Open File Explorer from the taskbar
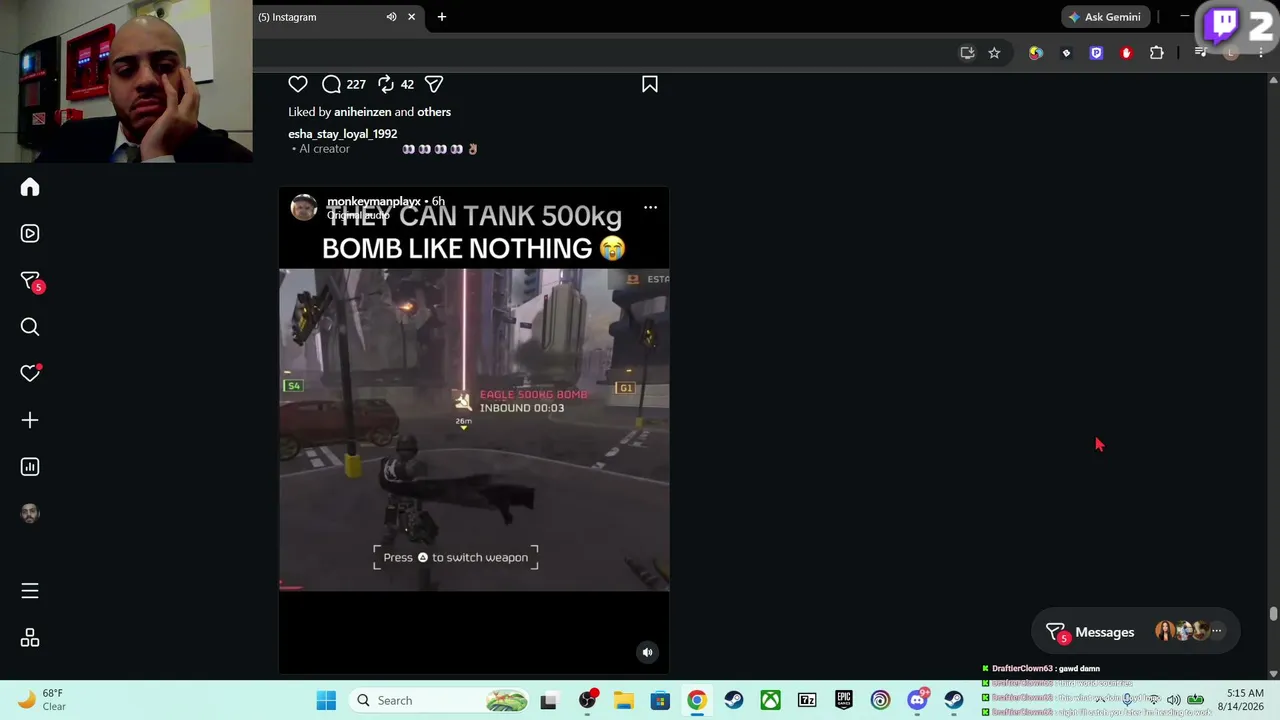Image resolution: width=1280 pixels, height=720 pixels. point(623,700)
